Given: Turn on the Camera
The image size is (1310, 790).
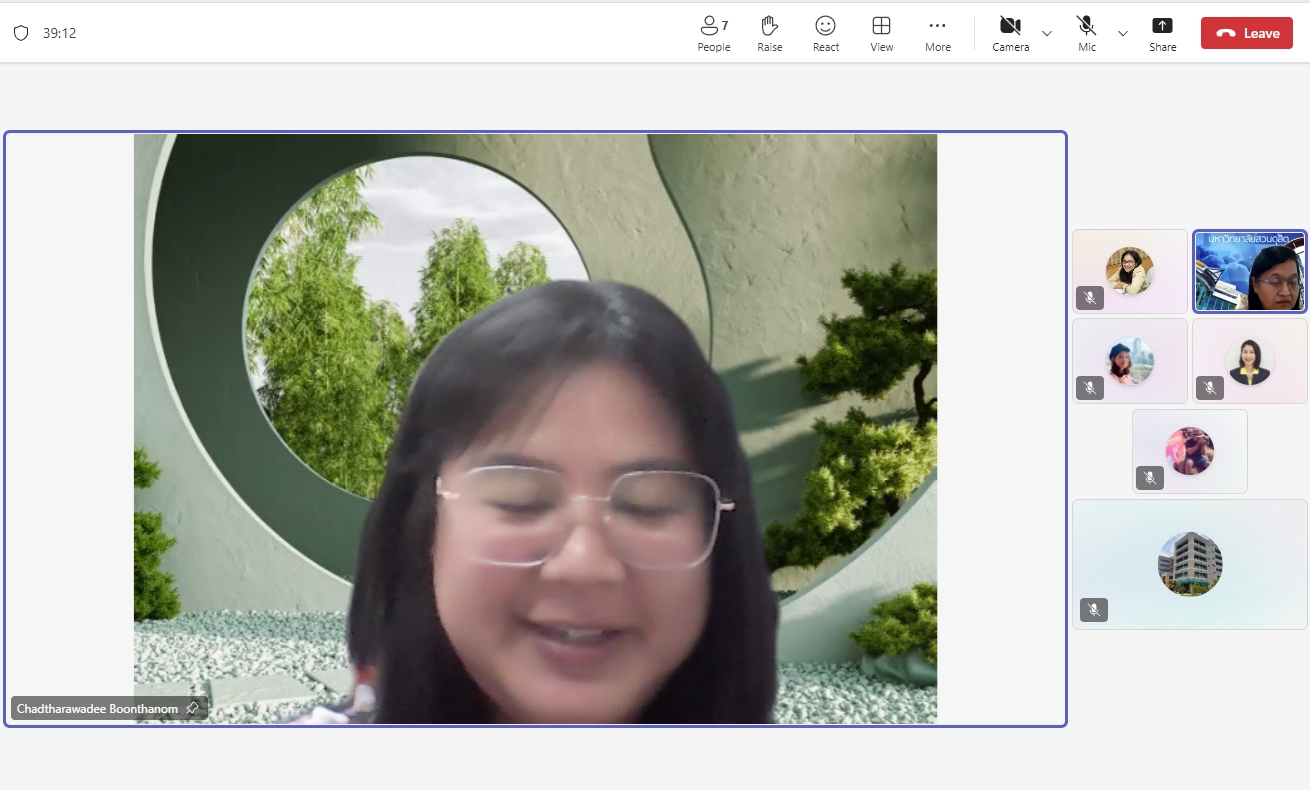Looking at the screenshot, I should coord(1010,33).
